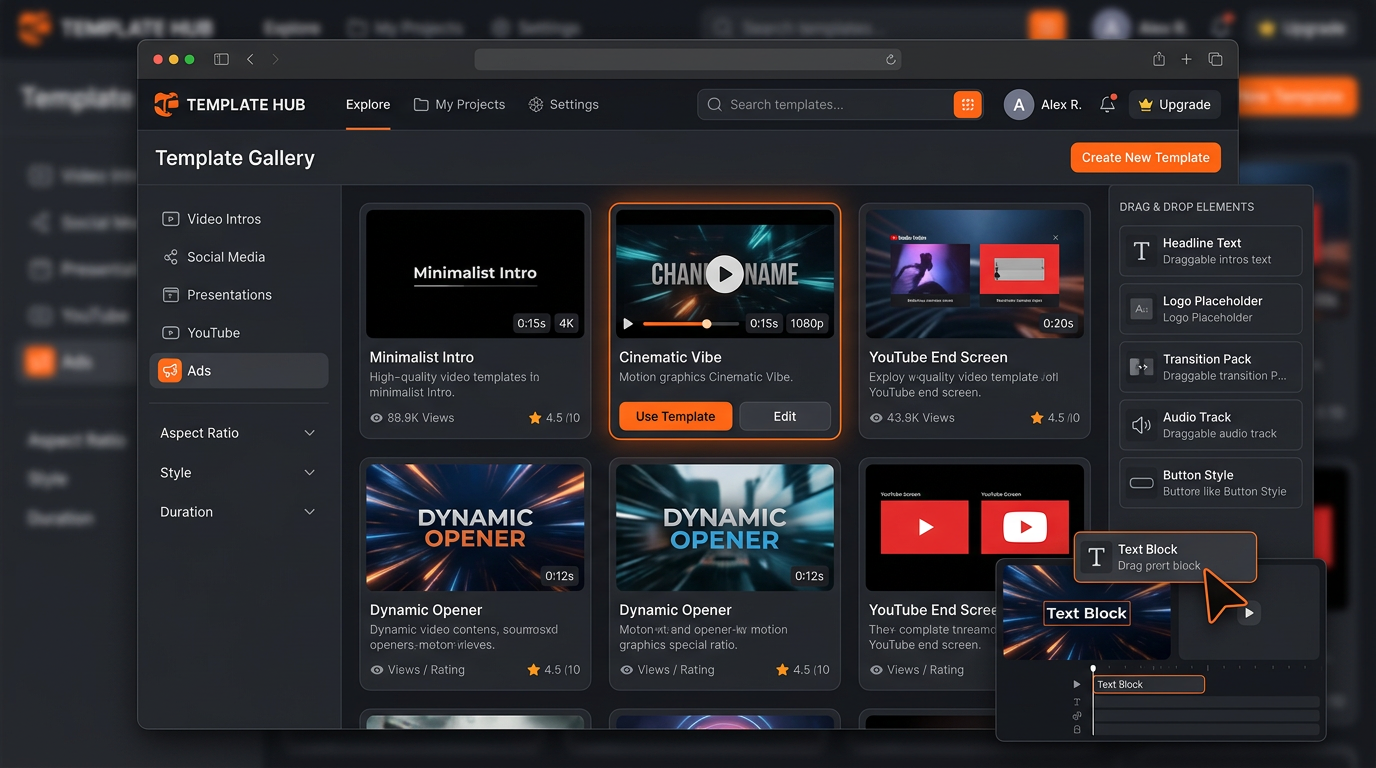The width and height of the screenshot is (1376, 768).
Task: Click the orange grid icon beside search
Action: [967, 104]
